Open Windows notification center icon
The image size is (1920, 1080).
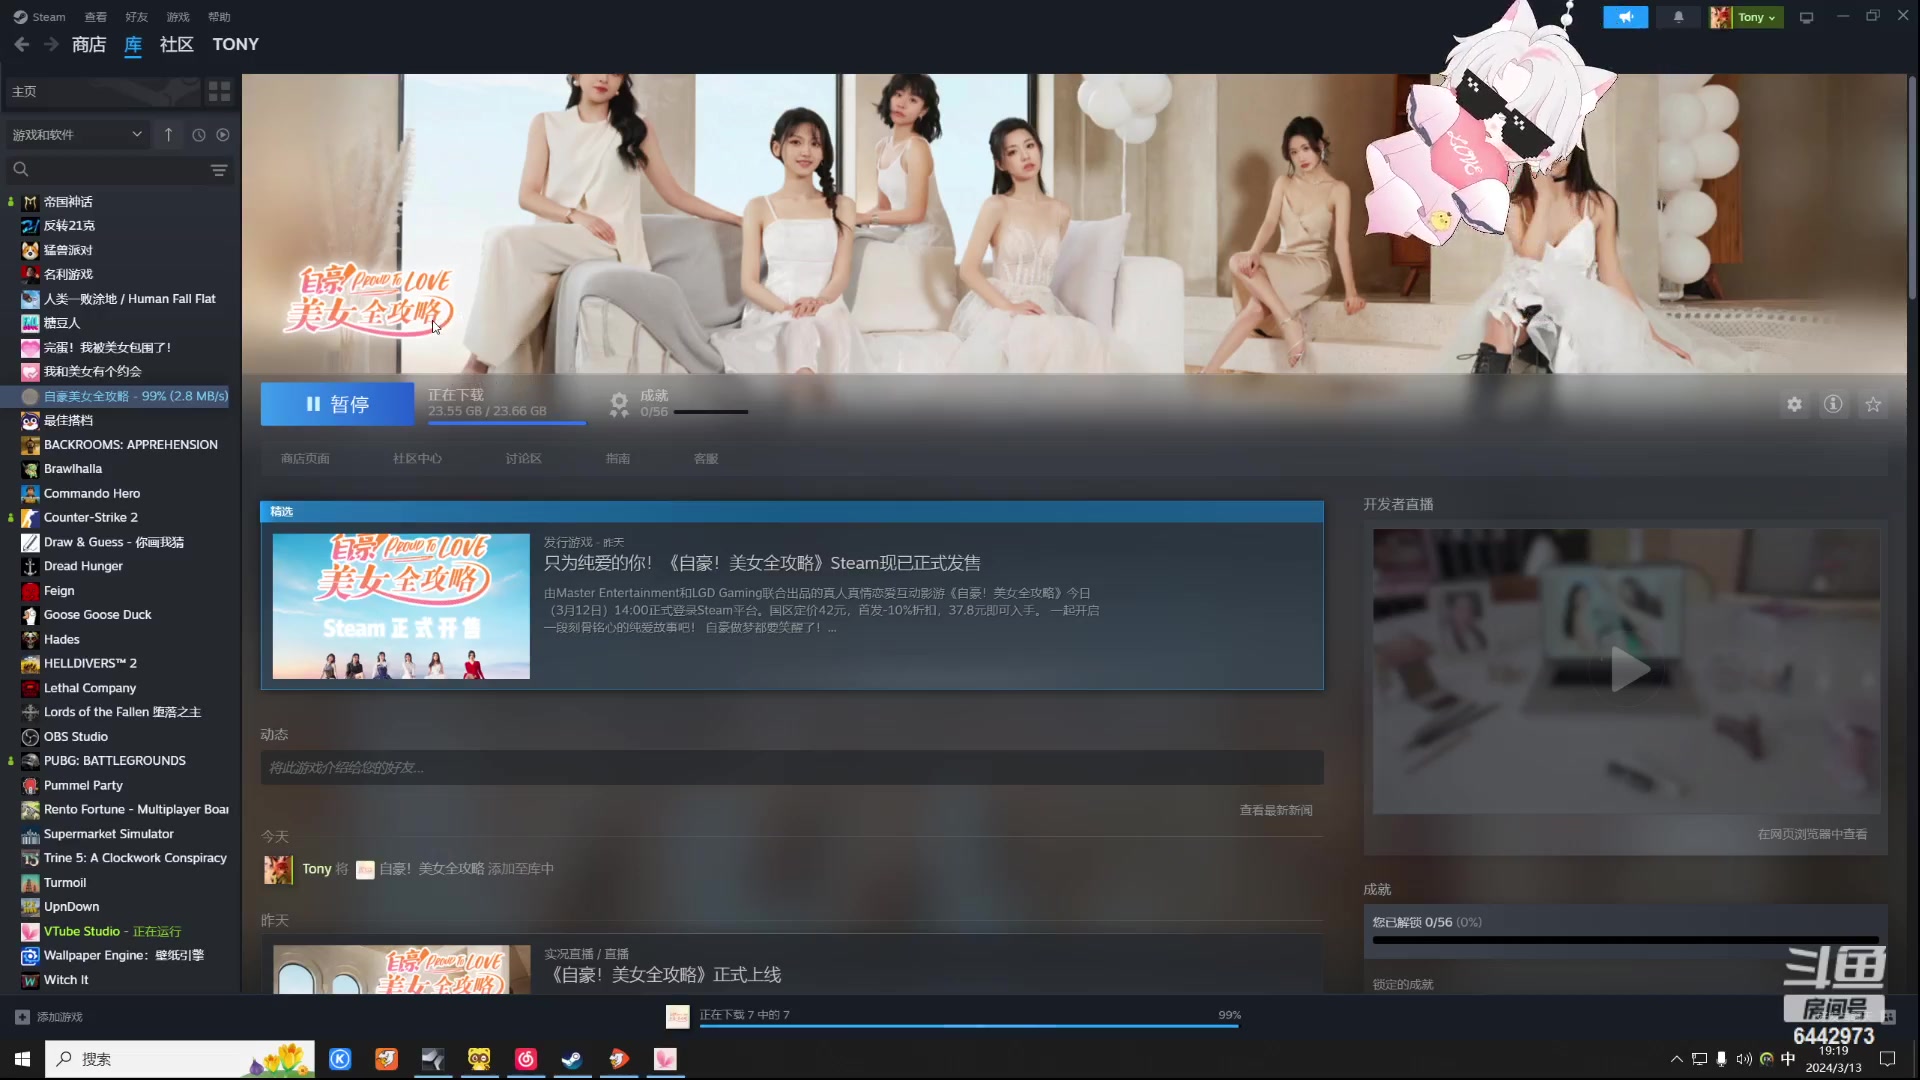1887,1059
